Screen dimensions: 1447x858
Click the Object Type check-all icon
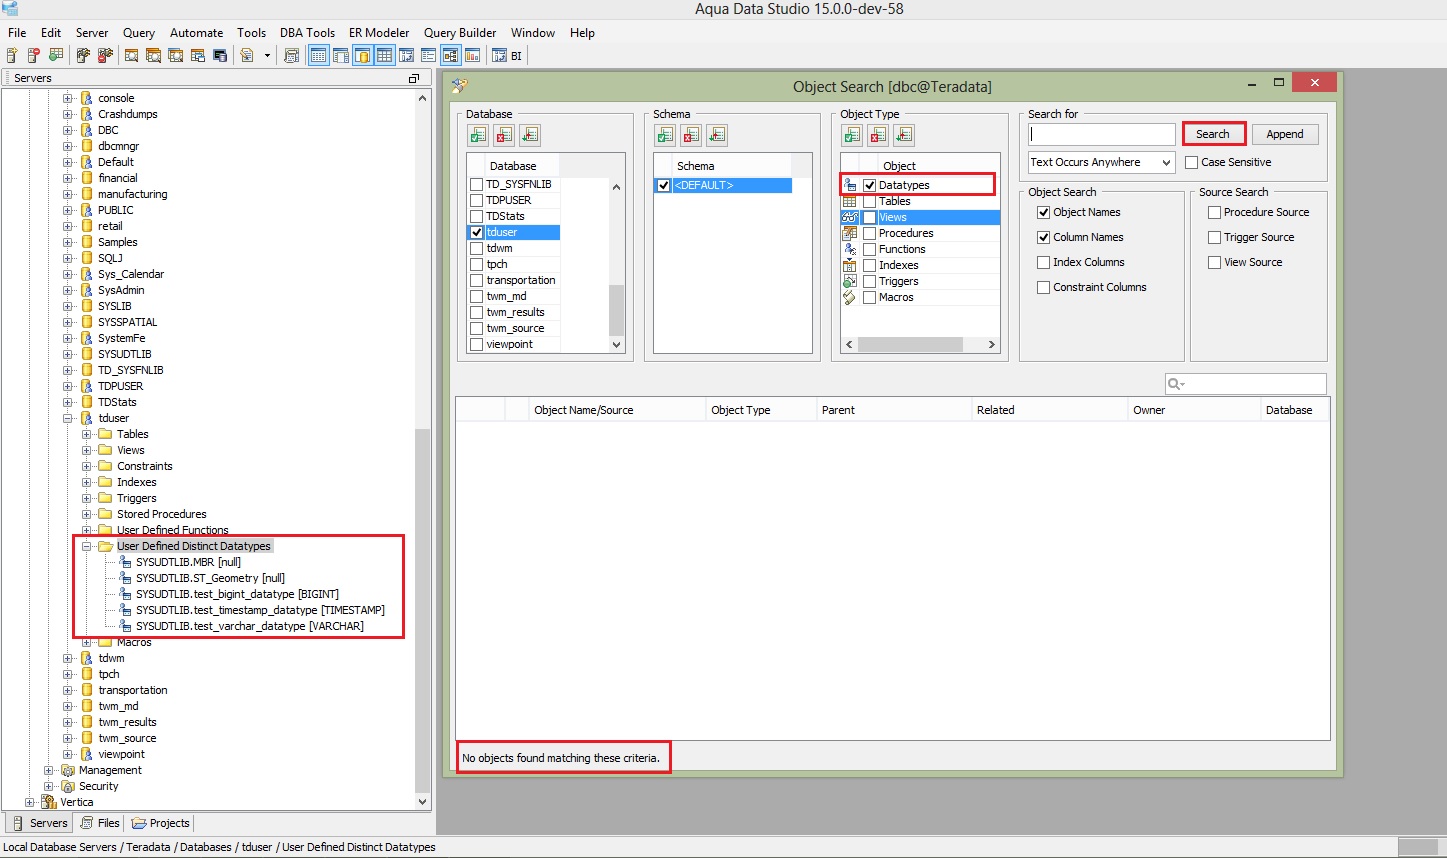click(852, 135)
